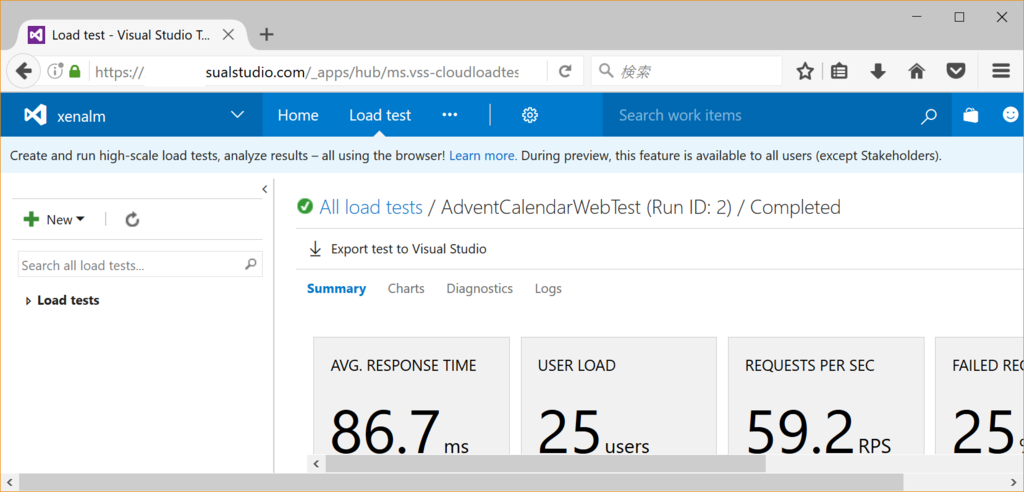Click the green completed check icon

click(304, 206)
